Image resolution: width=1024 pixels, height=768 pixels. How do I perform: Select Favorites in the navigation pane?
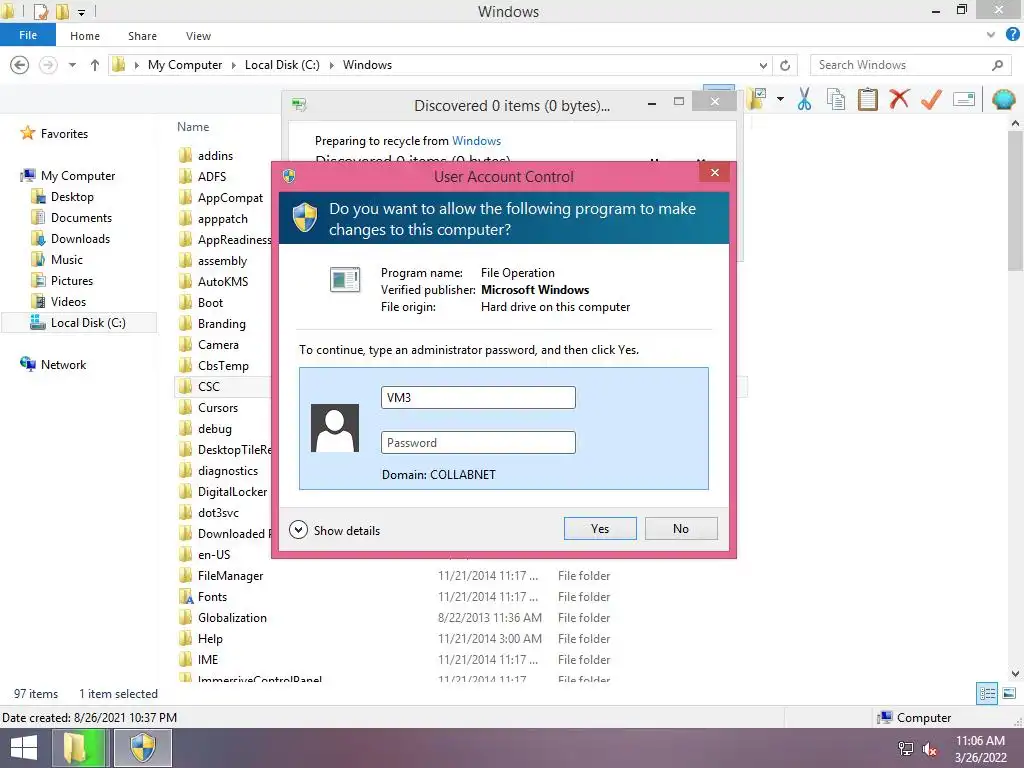pos(64,133)
